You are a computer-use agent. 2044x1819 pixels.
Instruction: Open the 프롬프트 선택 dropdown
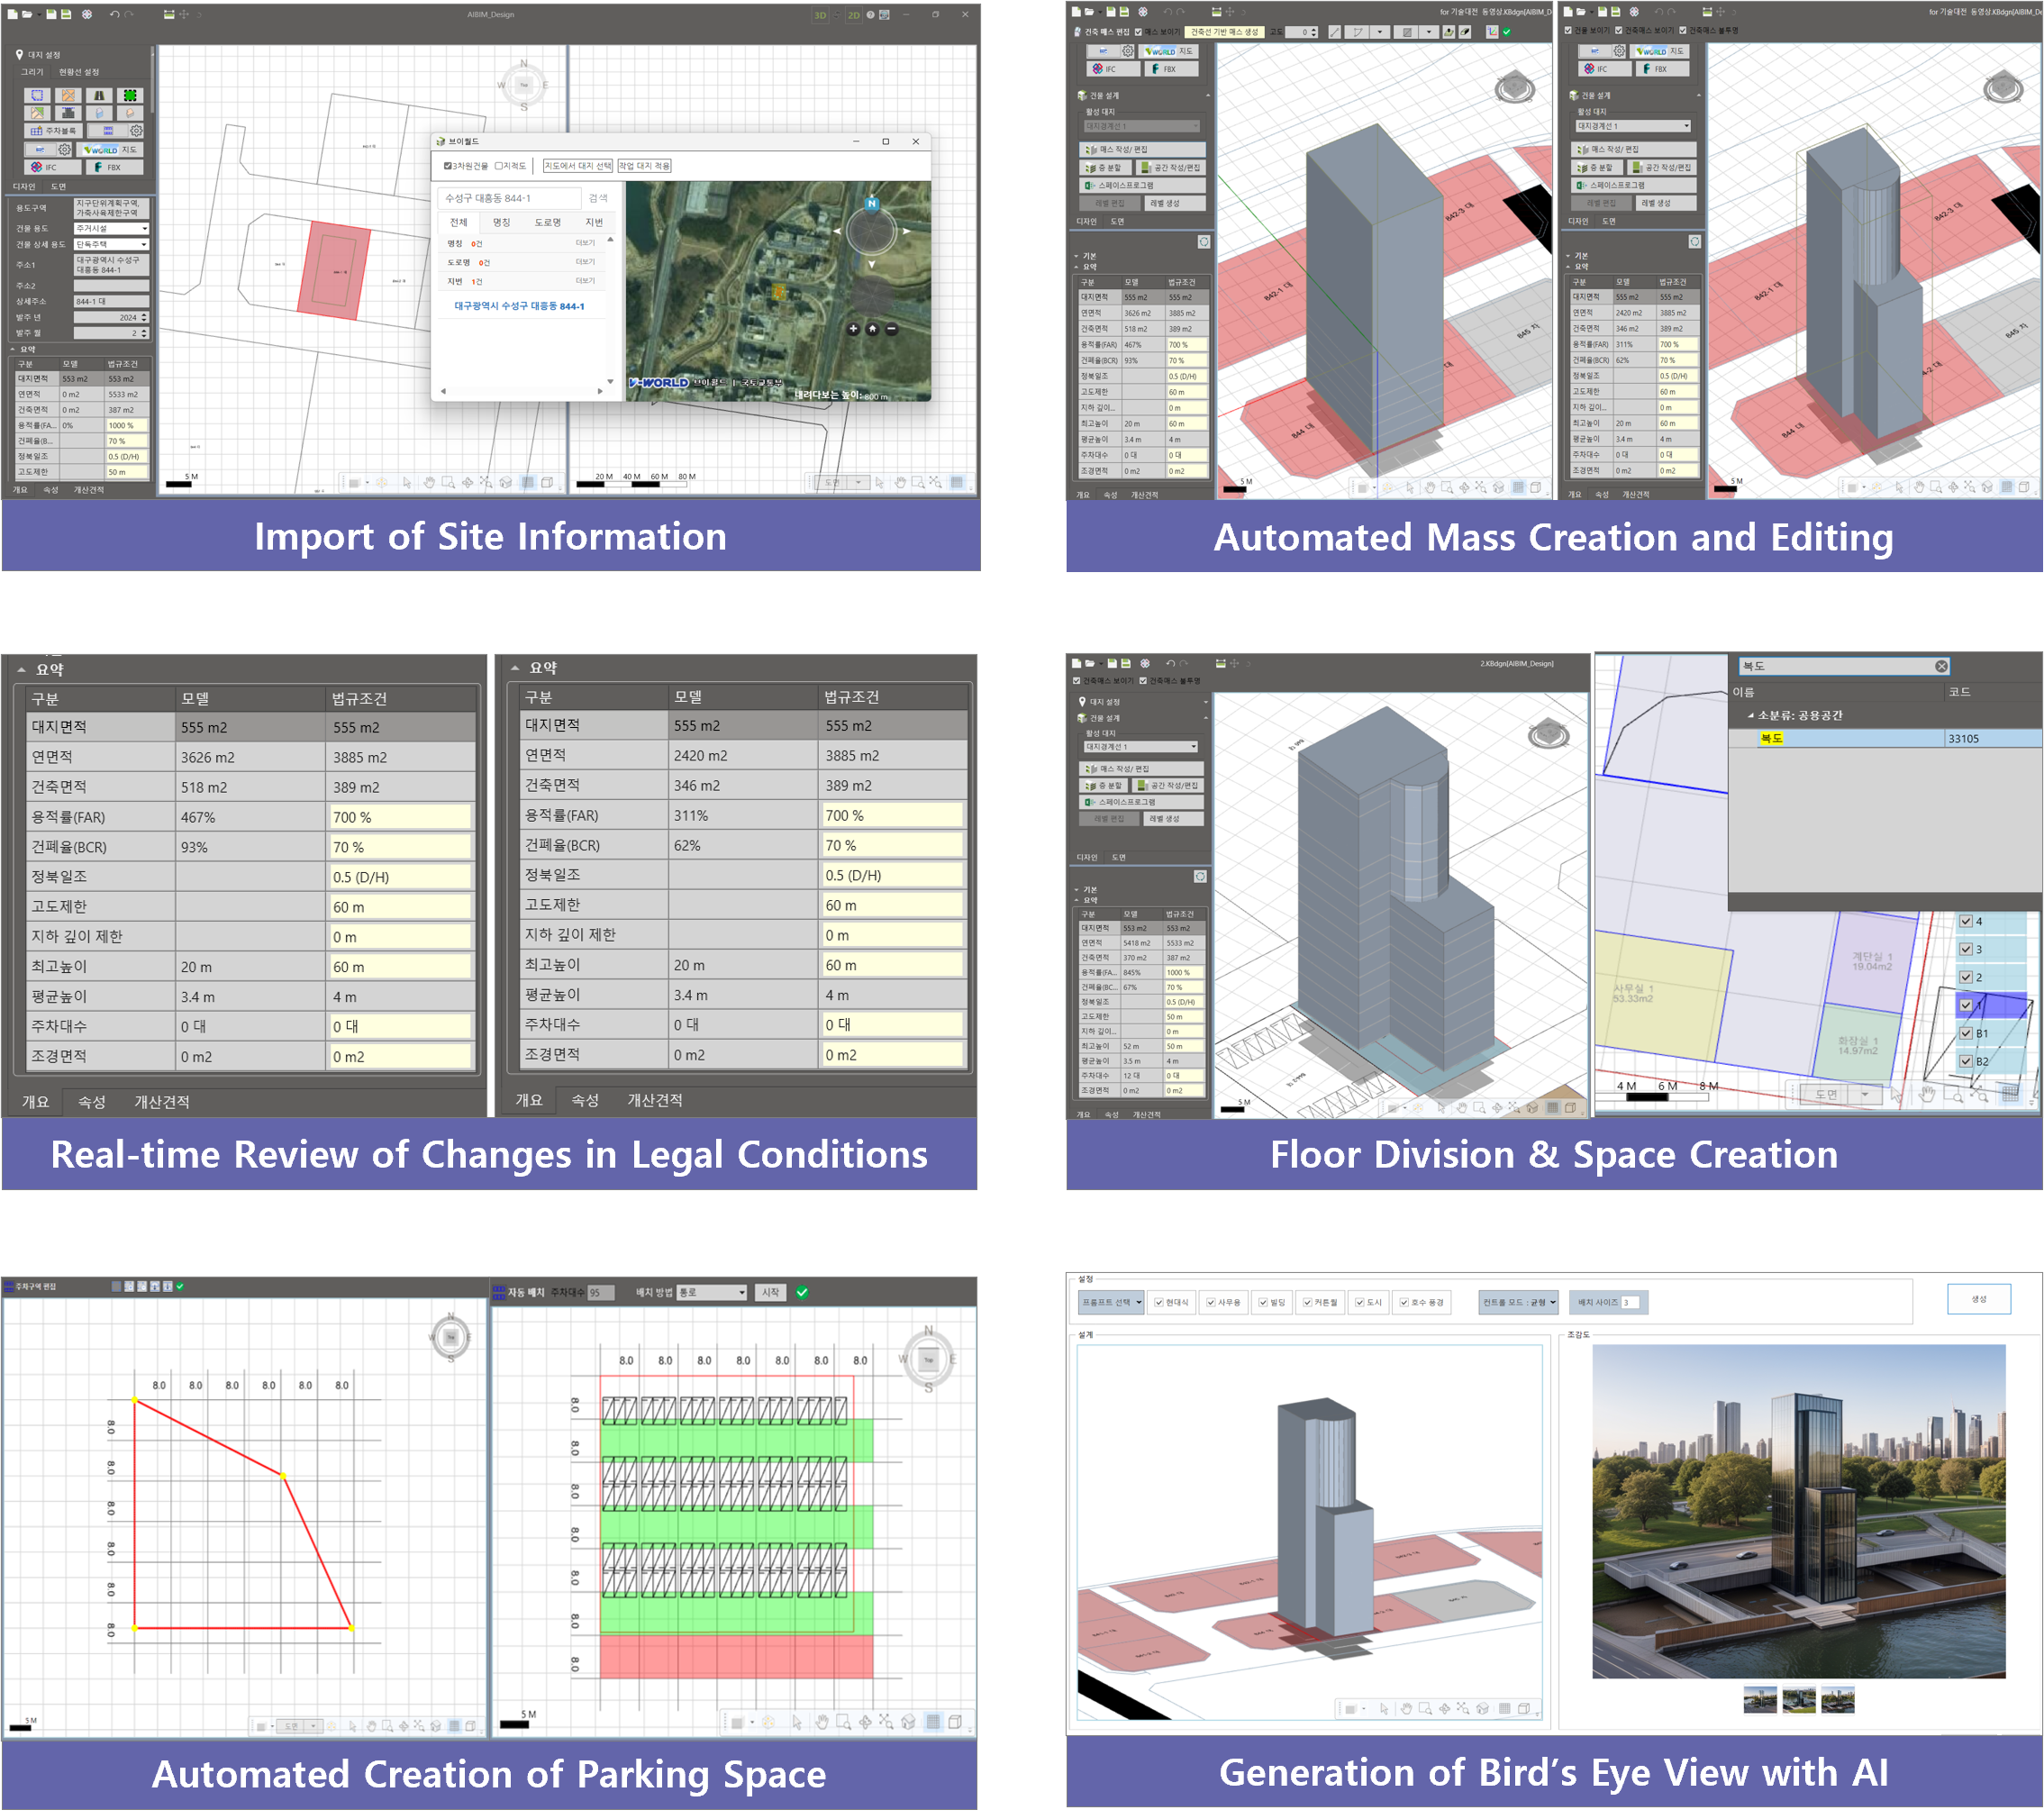[1111, 1302]
